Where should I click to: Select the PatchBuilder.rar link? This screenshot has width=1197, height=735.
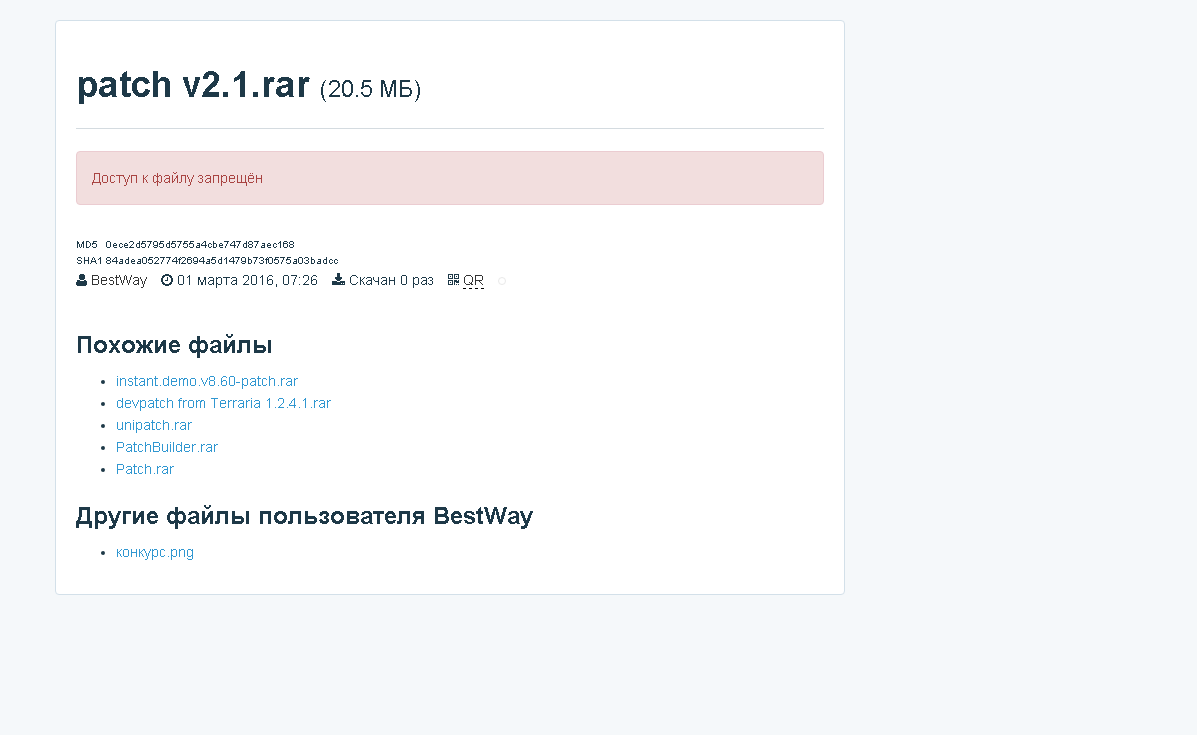click(x=167, y=447)
